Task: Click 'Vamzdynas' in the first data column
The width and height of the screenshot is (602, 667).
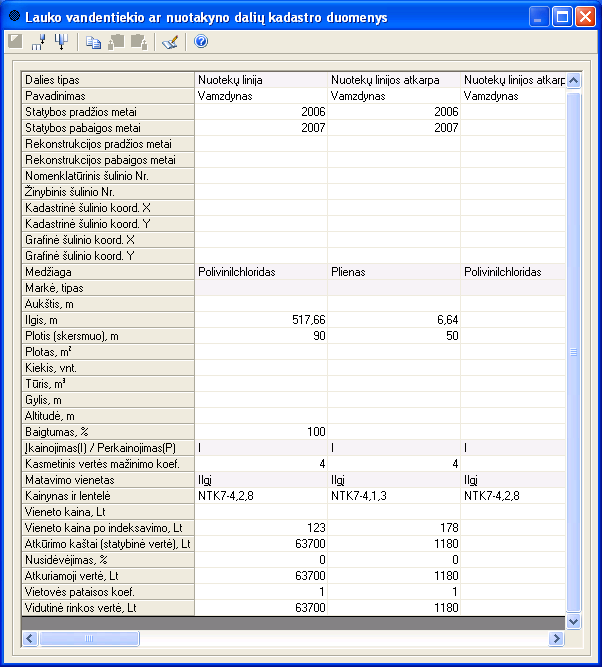Action: [261, 96]
